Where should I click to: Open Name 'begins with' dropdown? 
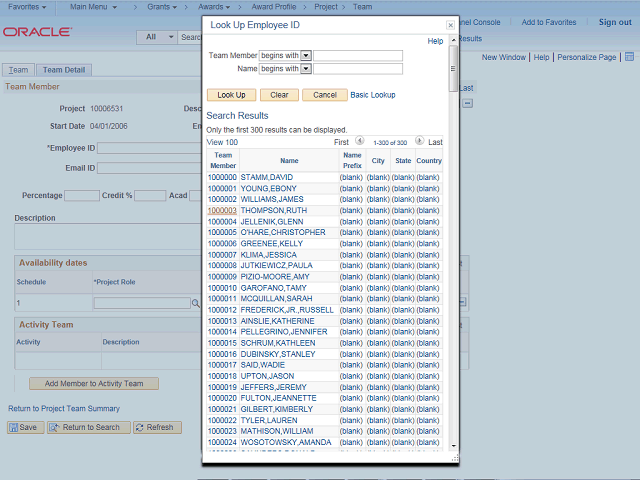306,69
